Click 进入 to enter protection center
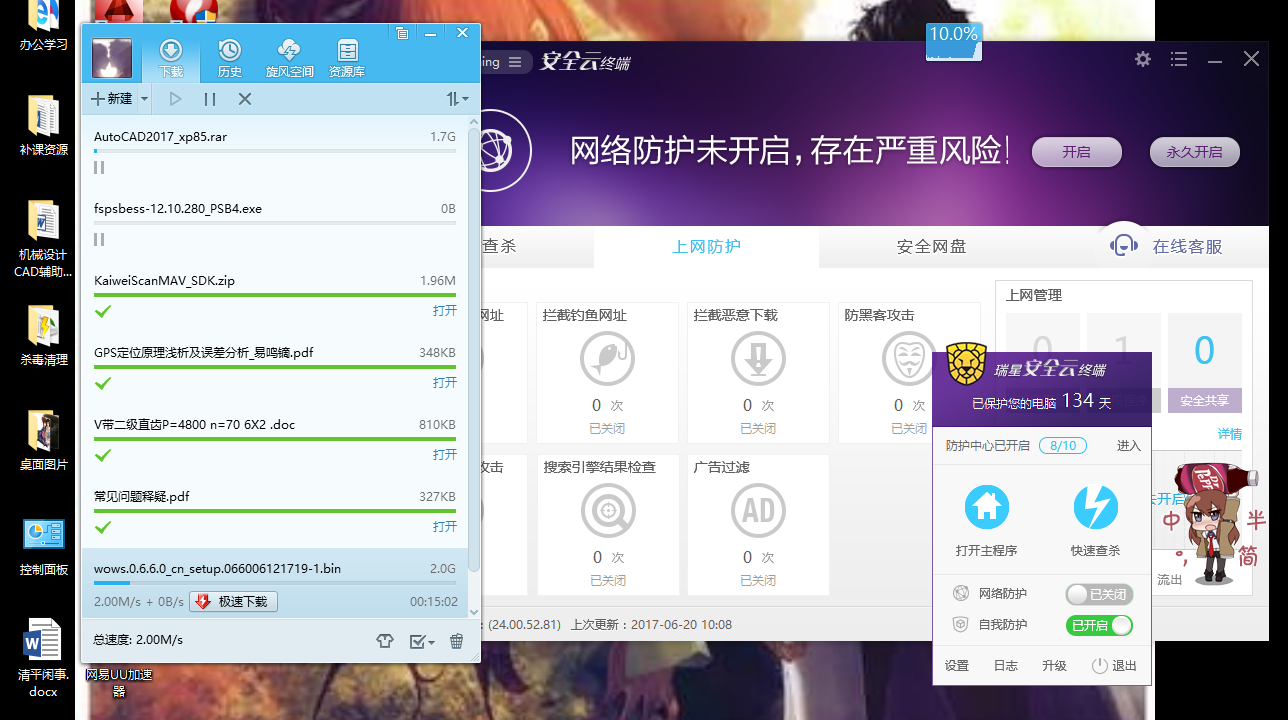Screen dimensions: 1288x720 (1129, 446)
